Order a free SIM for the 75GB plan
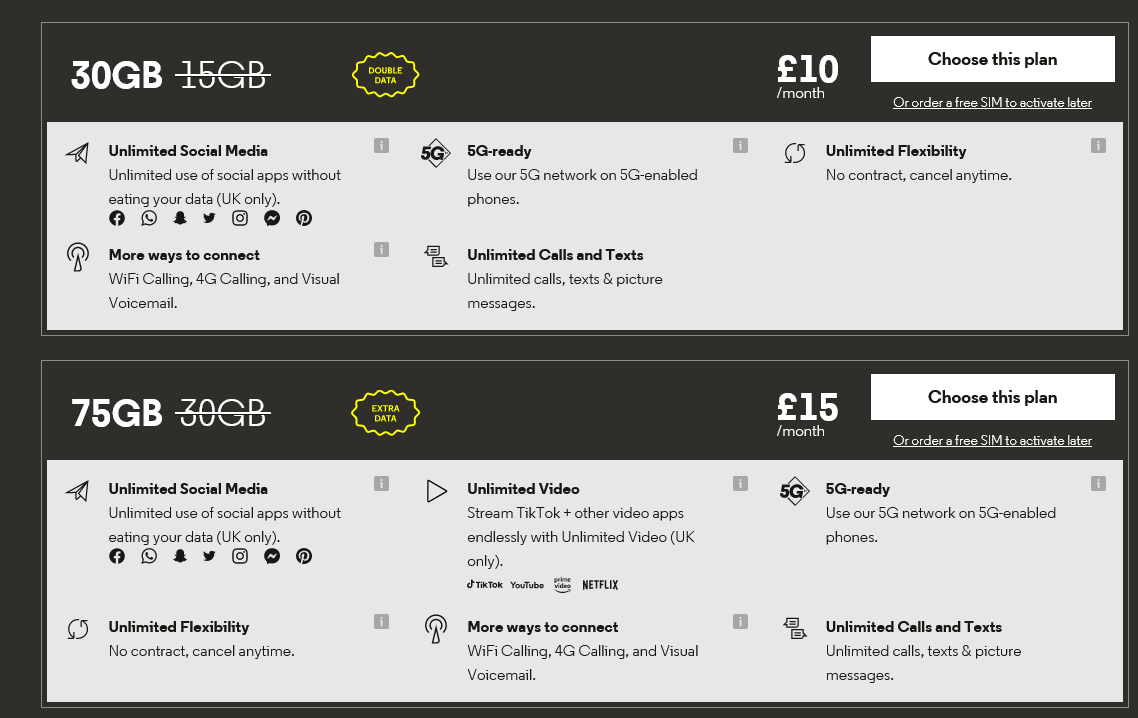 (992, 440)
